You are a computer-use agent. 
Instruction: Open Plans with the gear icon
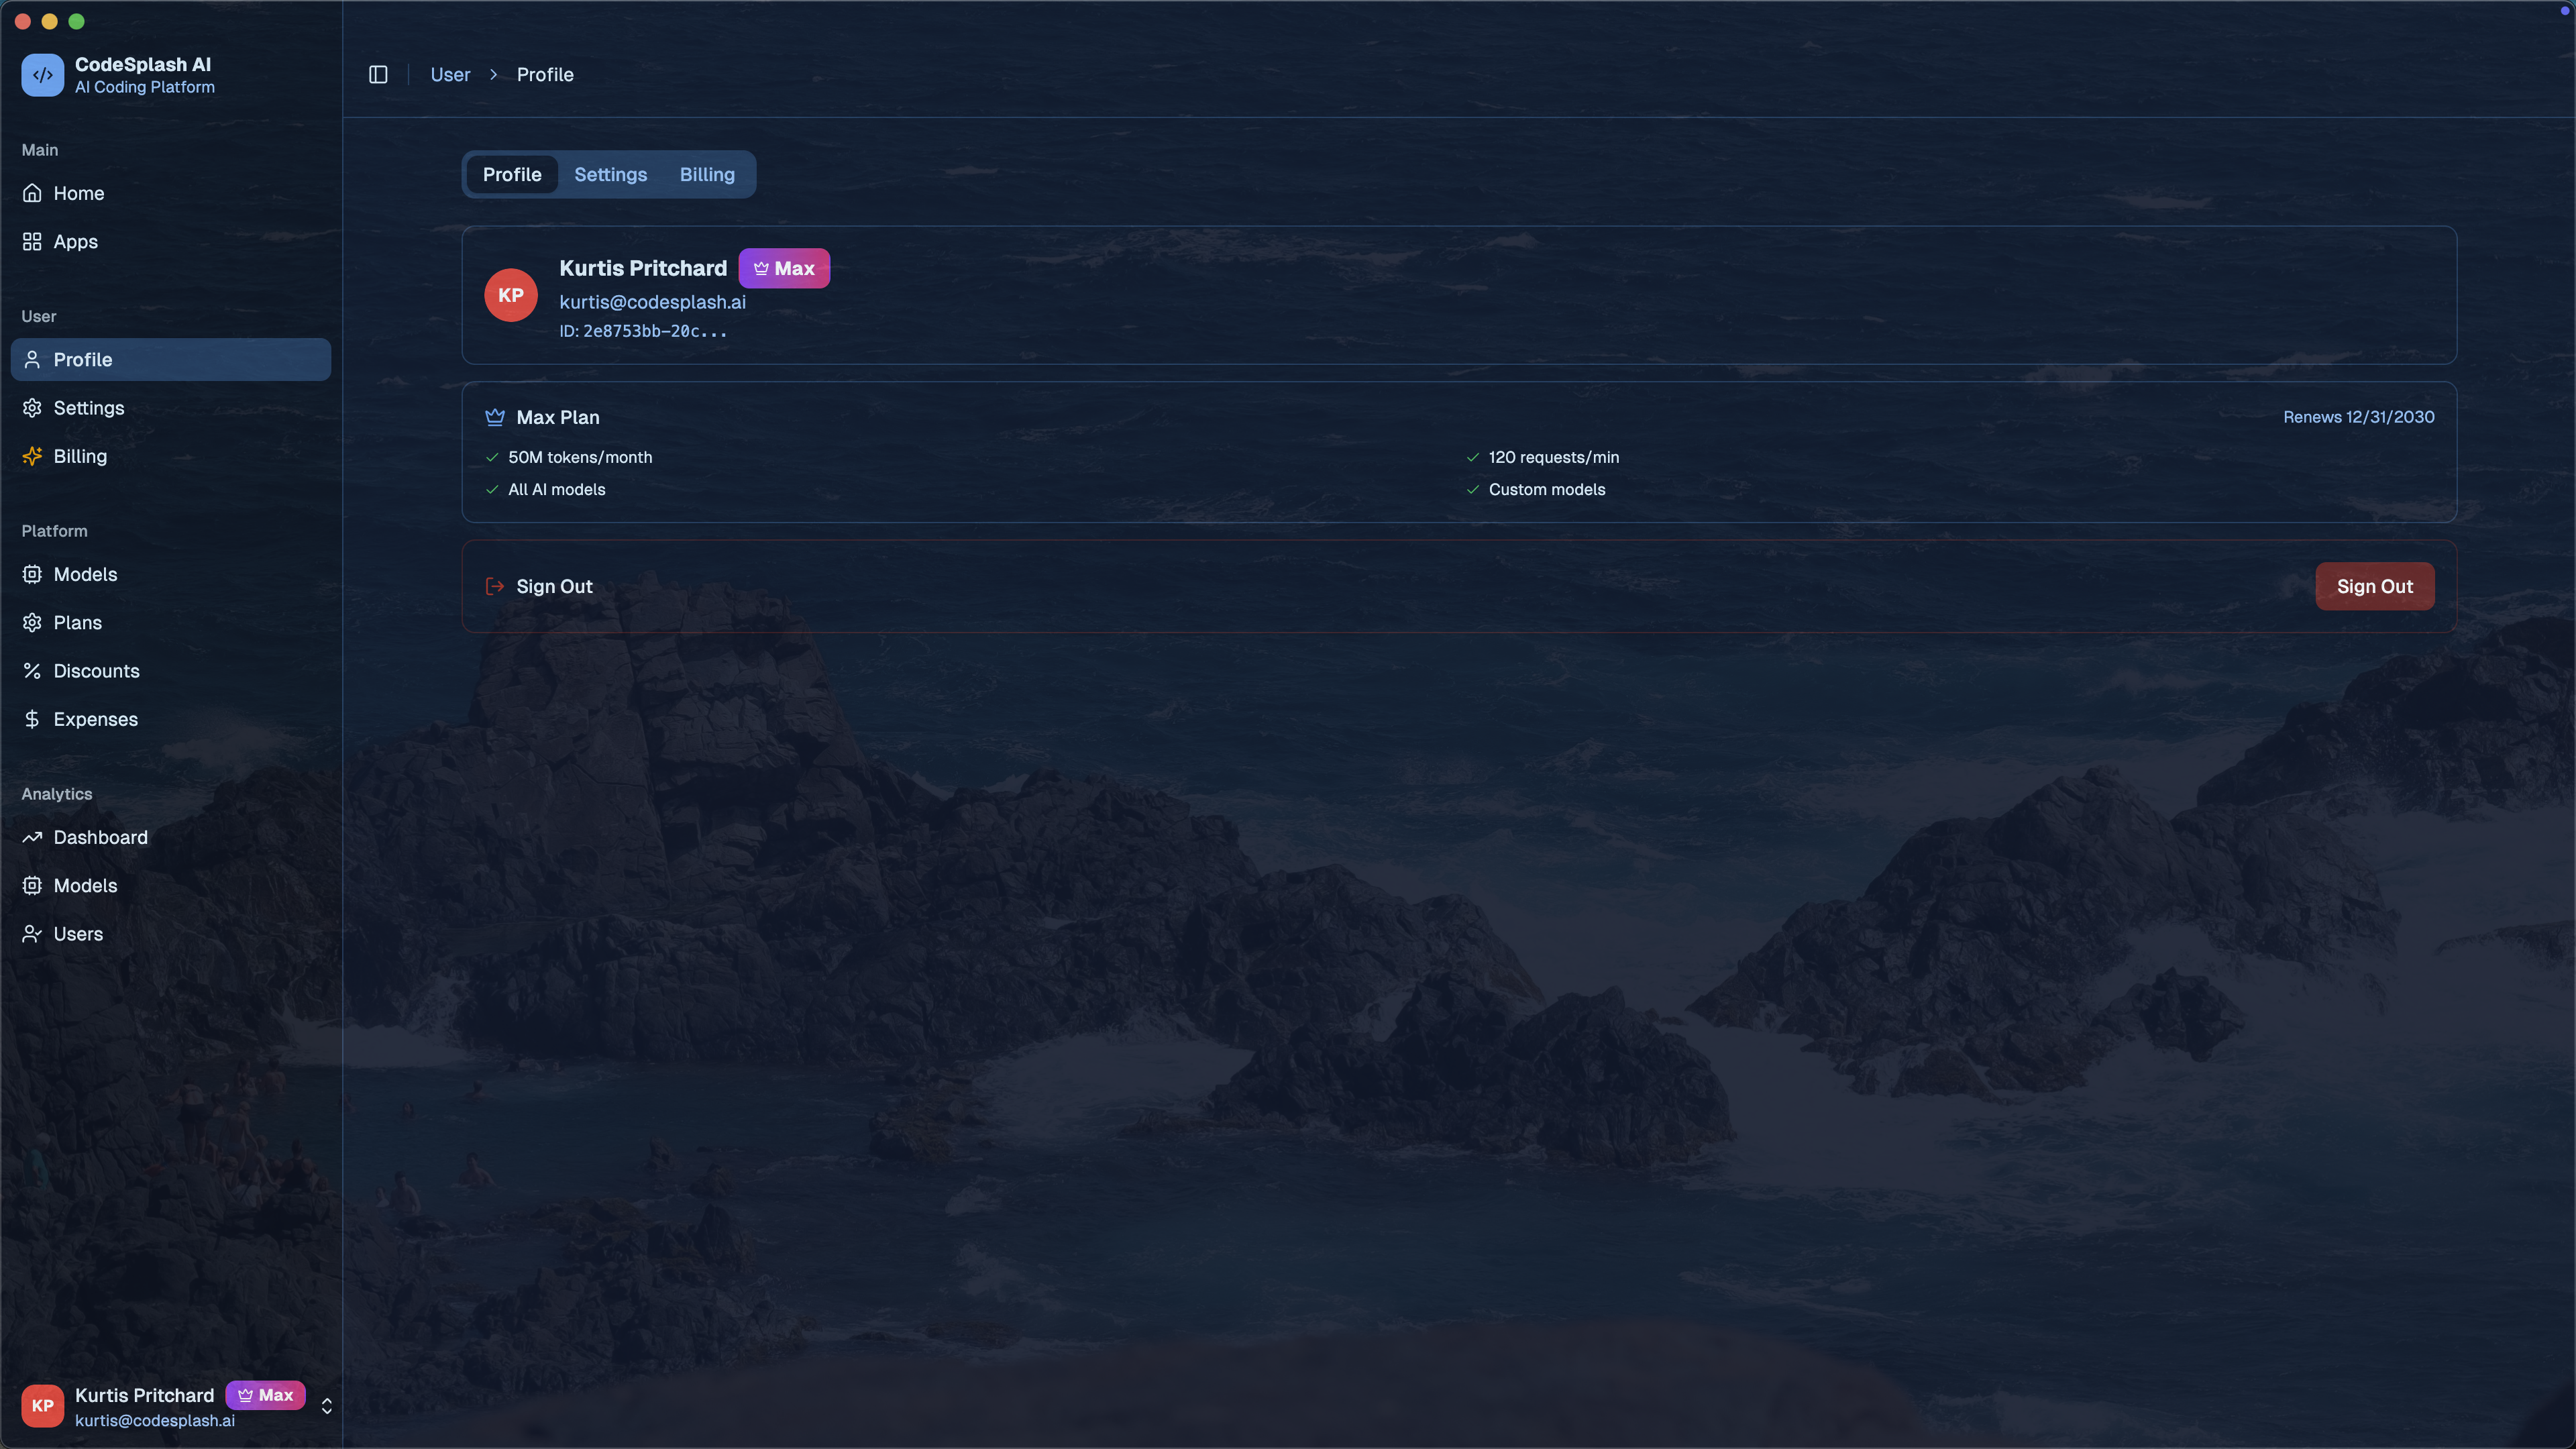point(32,622)
